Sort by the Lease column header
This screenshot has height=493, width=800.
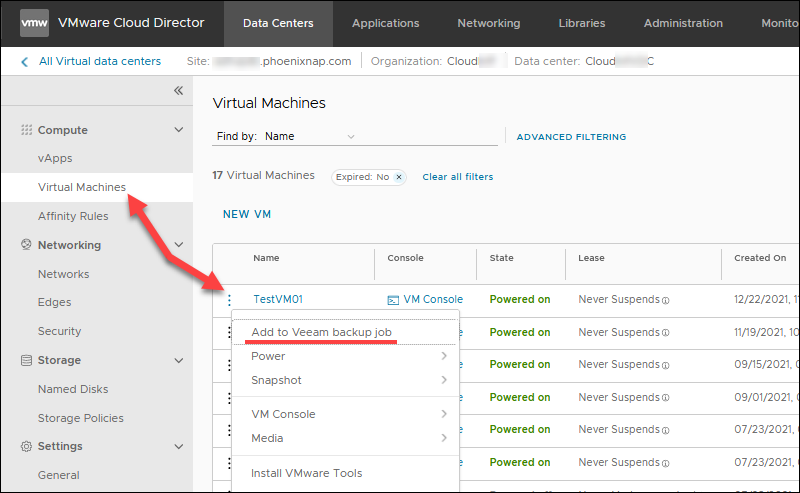click(x=591, y=258)
